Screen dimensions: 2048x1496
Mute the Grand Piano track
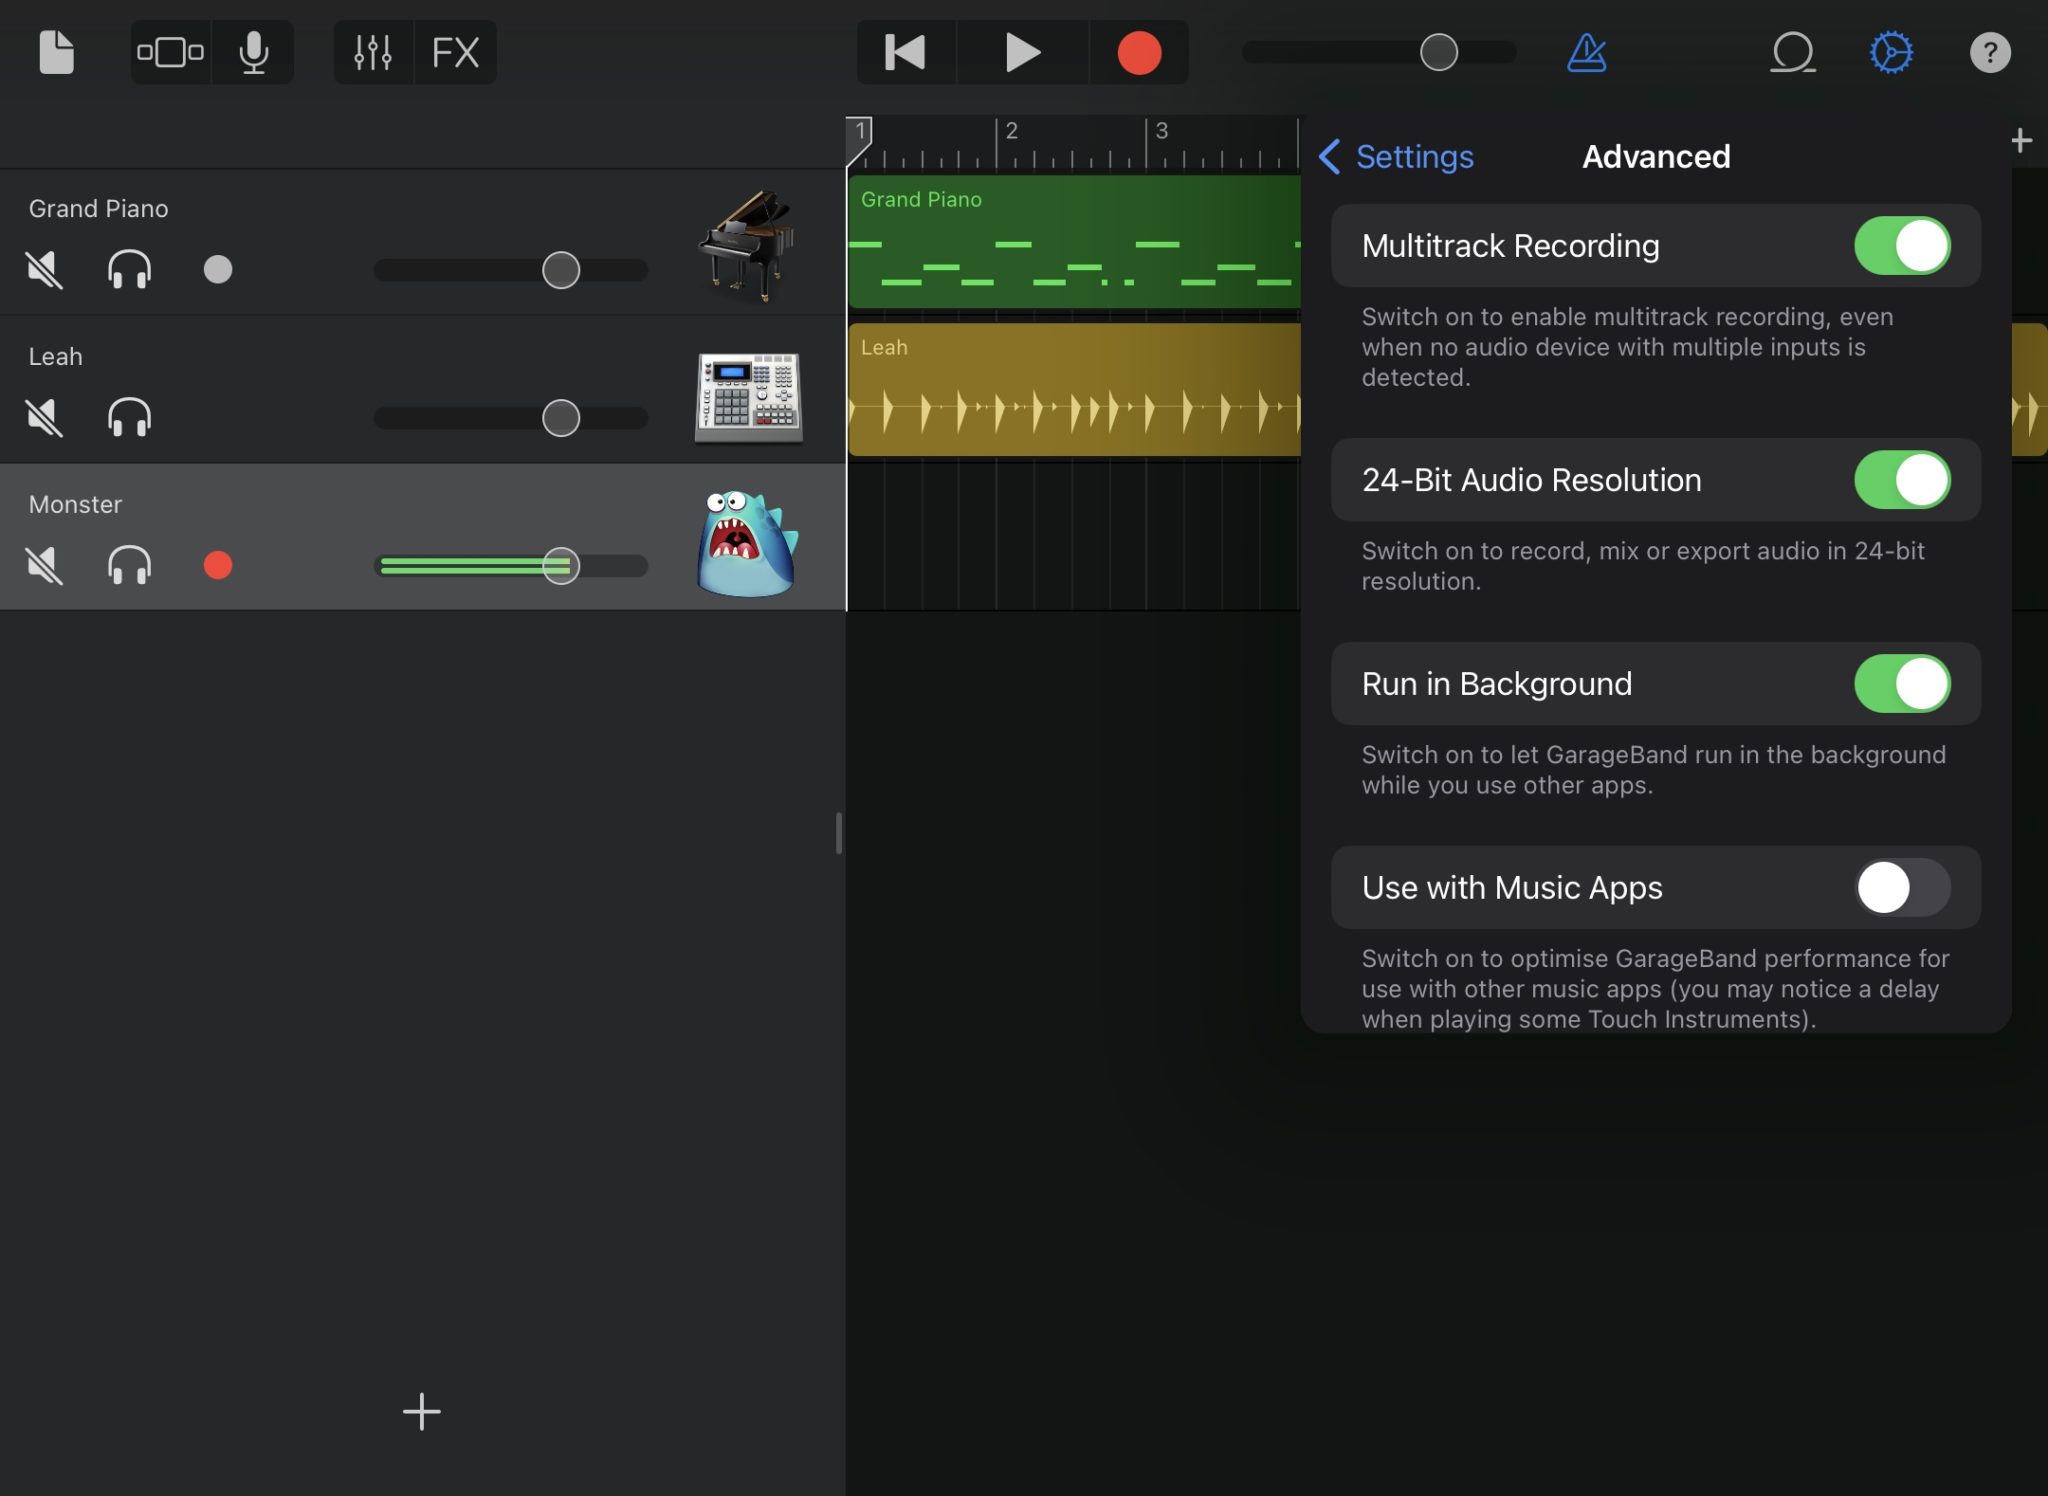pos(44,269)
